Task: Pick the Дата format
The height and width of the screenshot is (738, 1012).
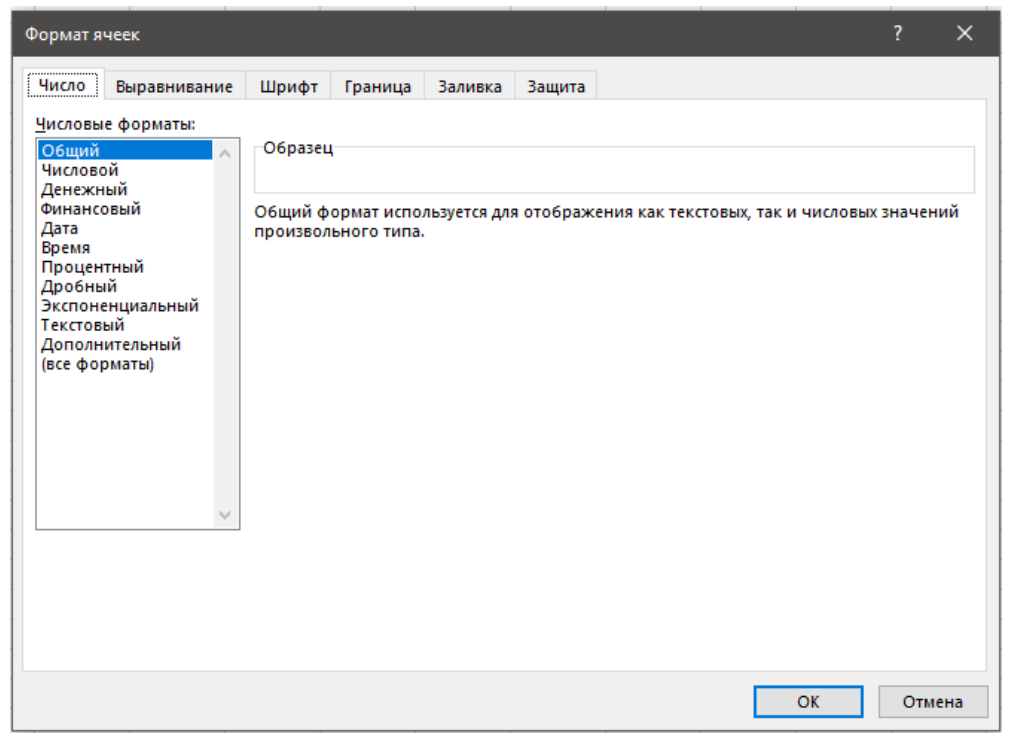Action: click(60, 229)
